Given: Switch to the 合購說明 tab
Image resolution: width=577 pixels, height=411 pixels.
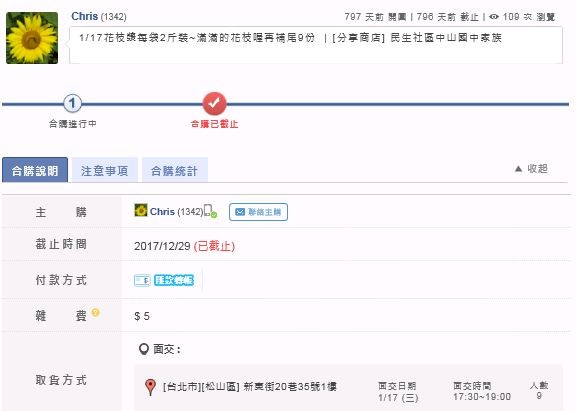Looking at the screenshot, I should point(35,170).
